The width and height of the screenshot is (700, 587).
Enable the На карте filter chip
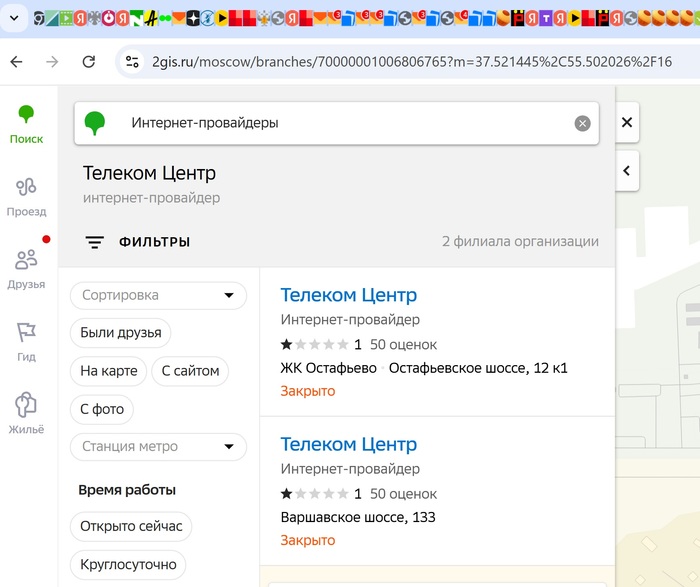click(108, 371)
